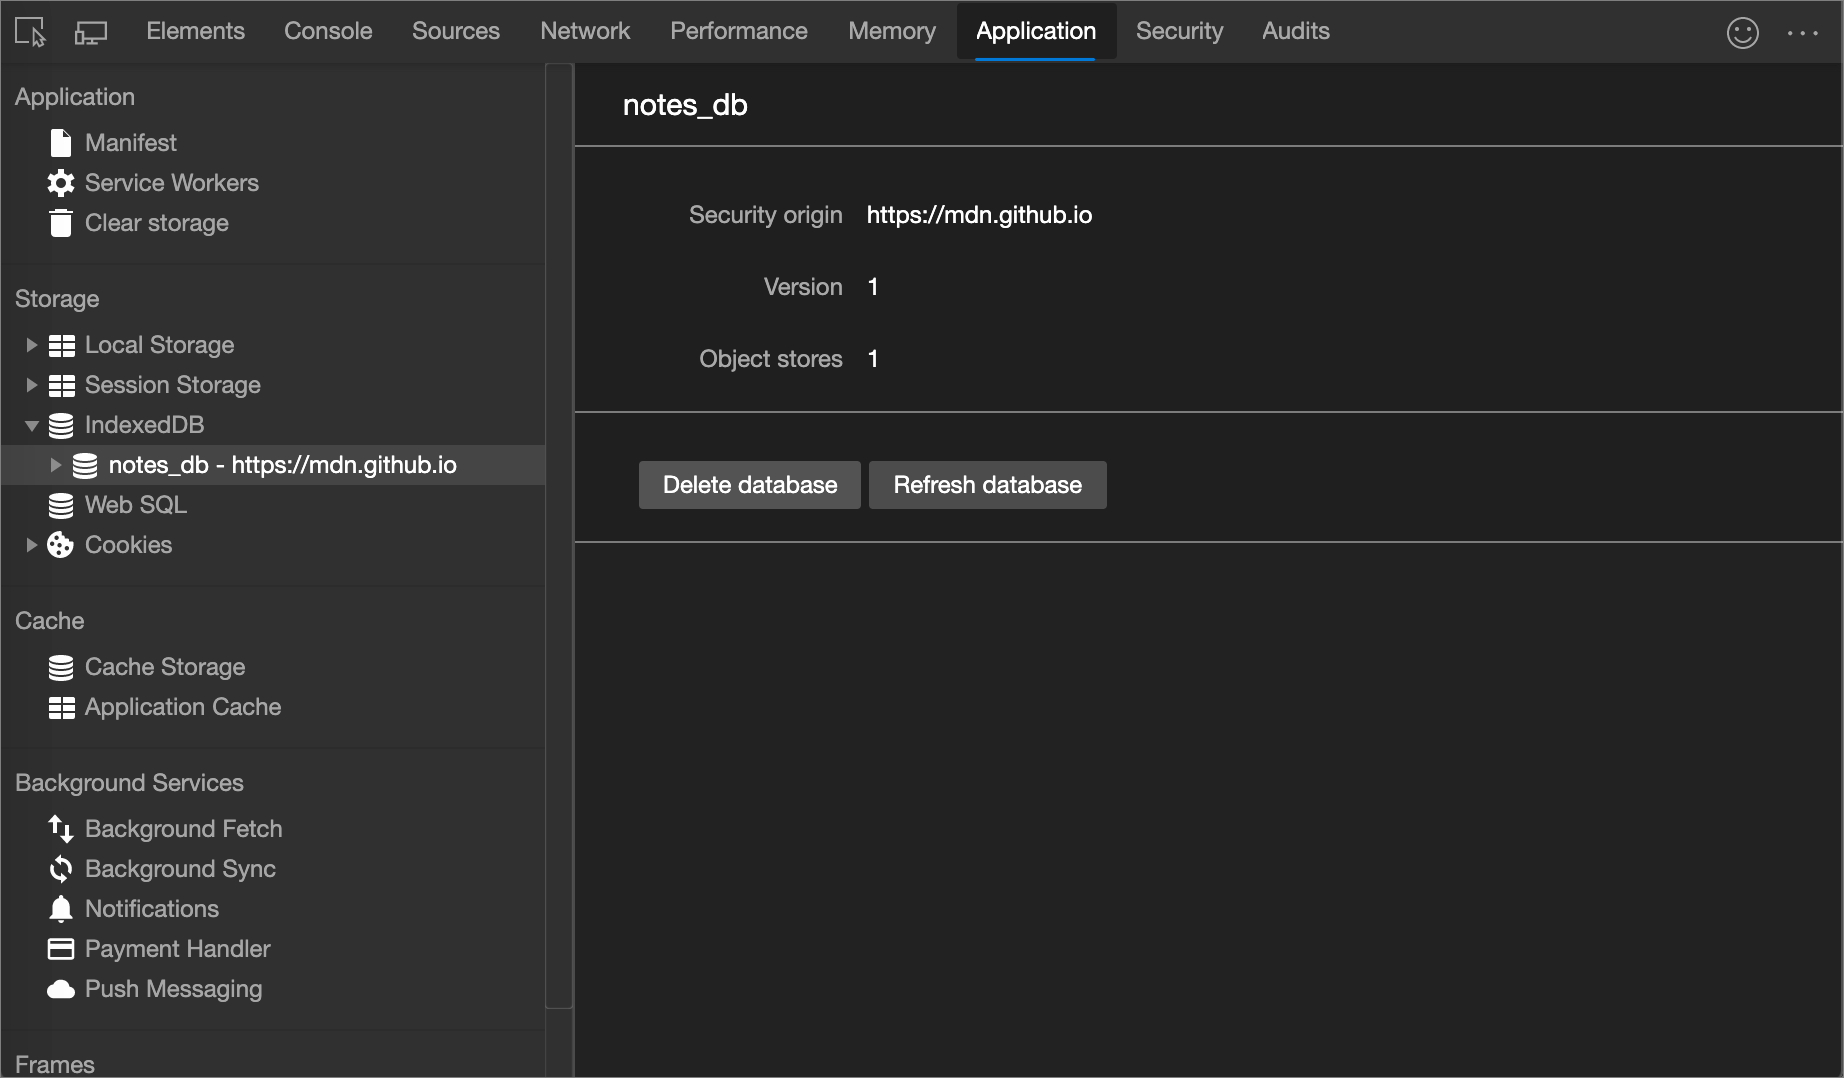Viewport: 1844px width, 1078px height.
Task: Open the DevTools overflow menu
Action: (x=1803, y=31)
